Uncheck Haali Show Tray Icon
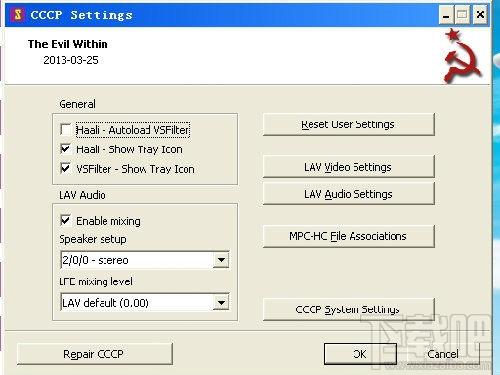This screenshot has width=500, height=375. click(66, 149)
